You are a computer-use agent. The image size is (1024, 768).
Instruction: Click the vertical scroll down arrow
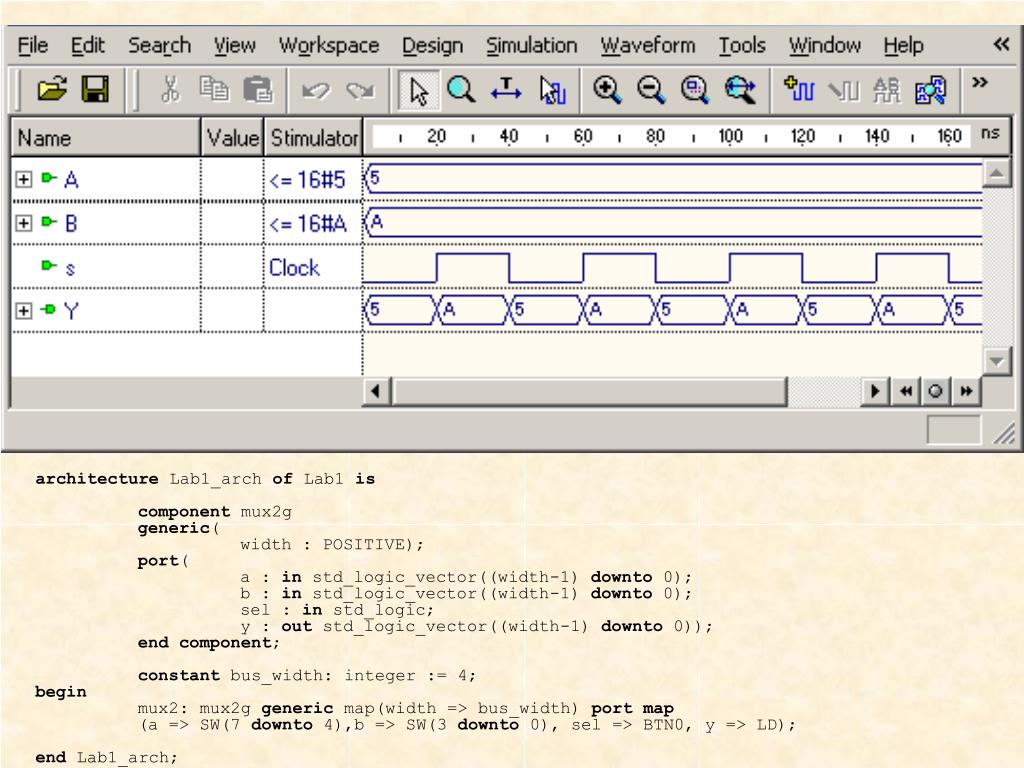click(x=996, y=360)
